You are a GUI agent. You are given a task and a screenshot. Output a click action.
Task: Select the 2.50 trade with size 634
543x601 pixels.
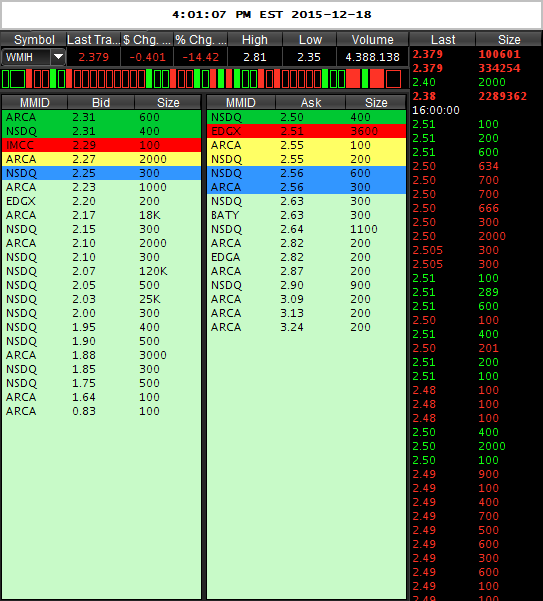476,166
